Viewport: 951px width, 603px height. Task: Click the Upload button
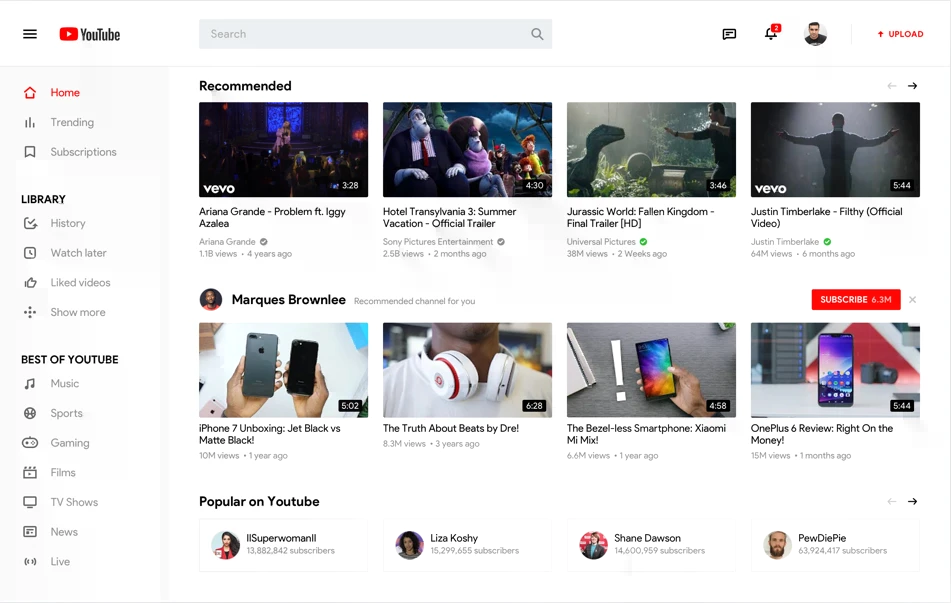[900, 34]
